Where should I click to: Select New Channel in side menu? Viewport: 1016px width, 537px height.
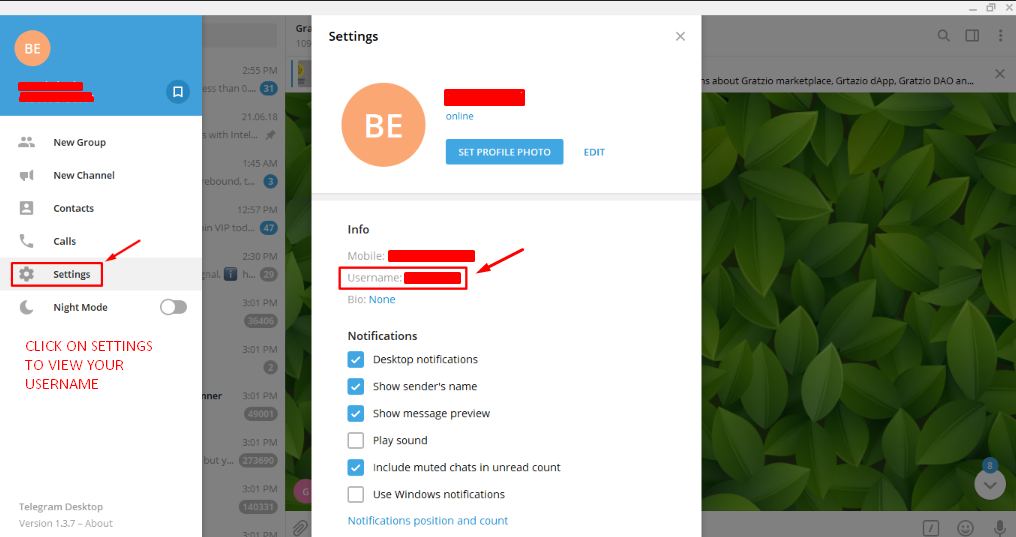tap(101, 176)
